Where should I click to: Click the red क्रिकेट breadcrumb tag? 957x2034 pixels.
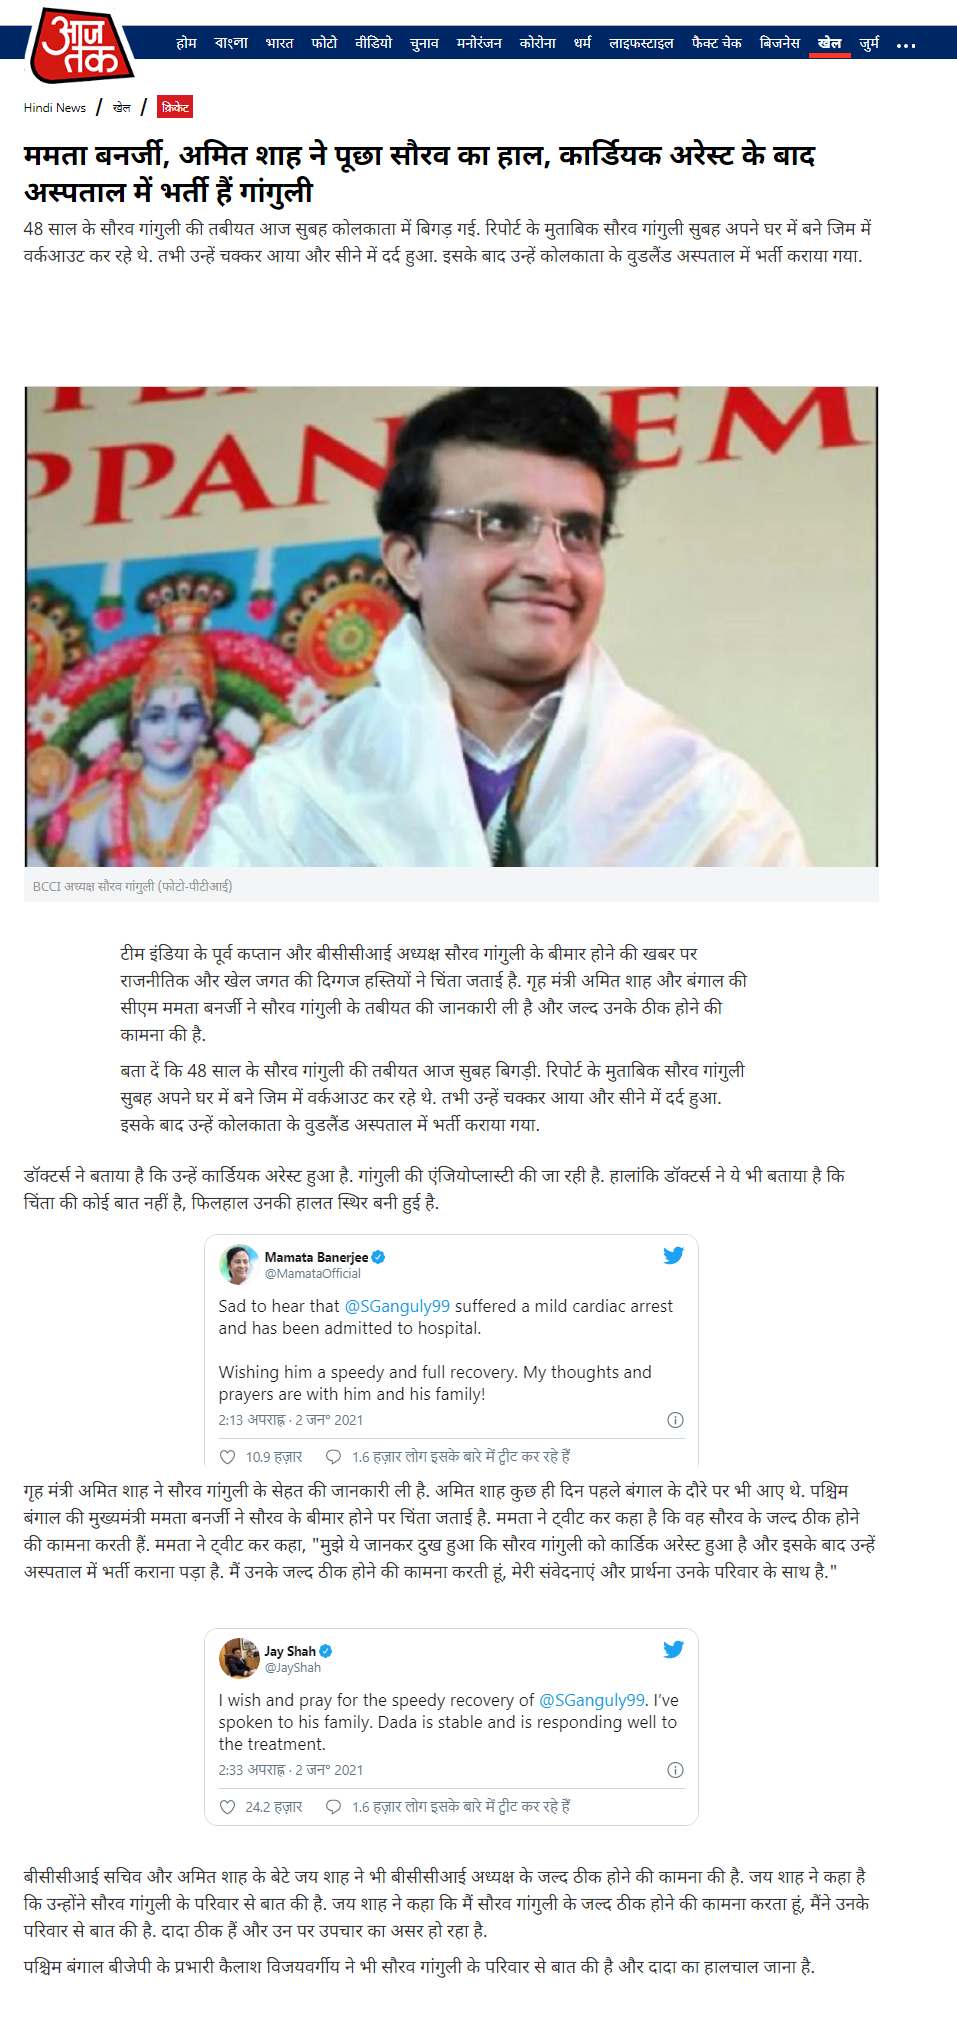coord(175,107)
